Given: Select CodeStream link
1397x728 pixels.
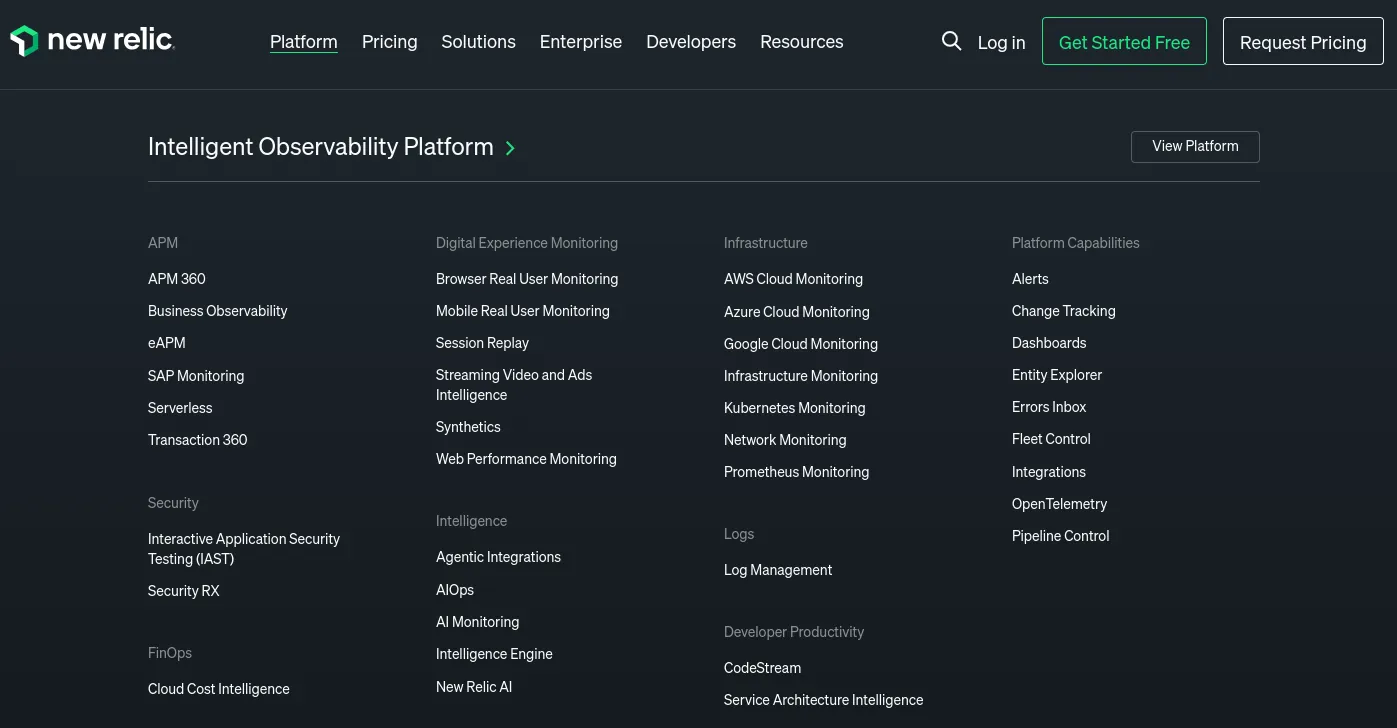Looking at the screenshot, I should tap(762, 668).
